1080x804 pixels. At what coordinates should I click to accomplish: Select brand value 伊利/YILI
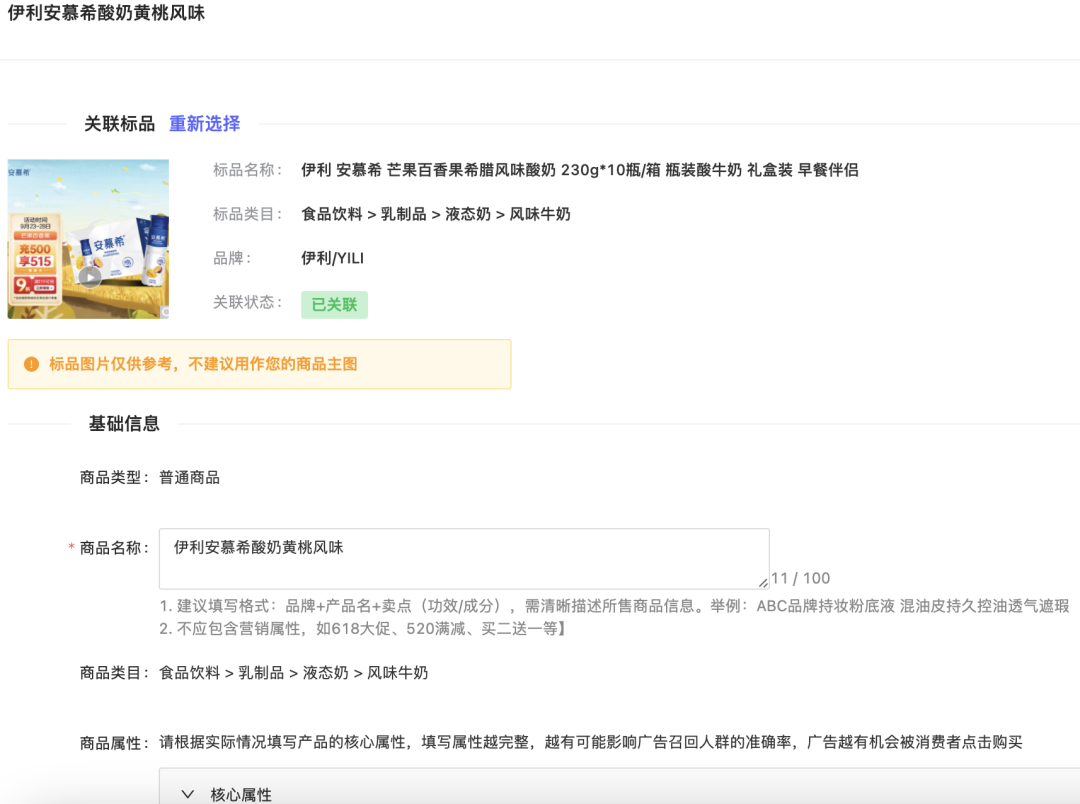[332, 258]
